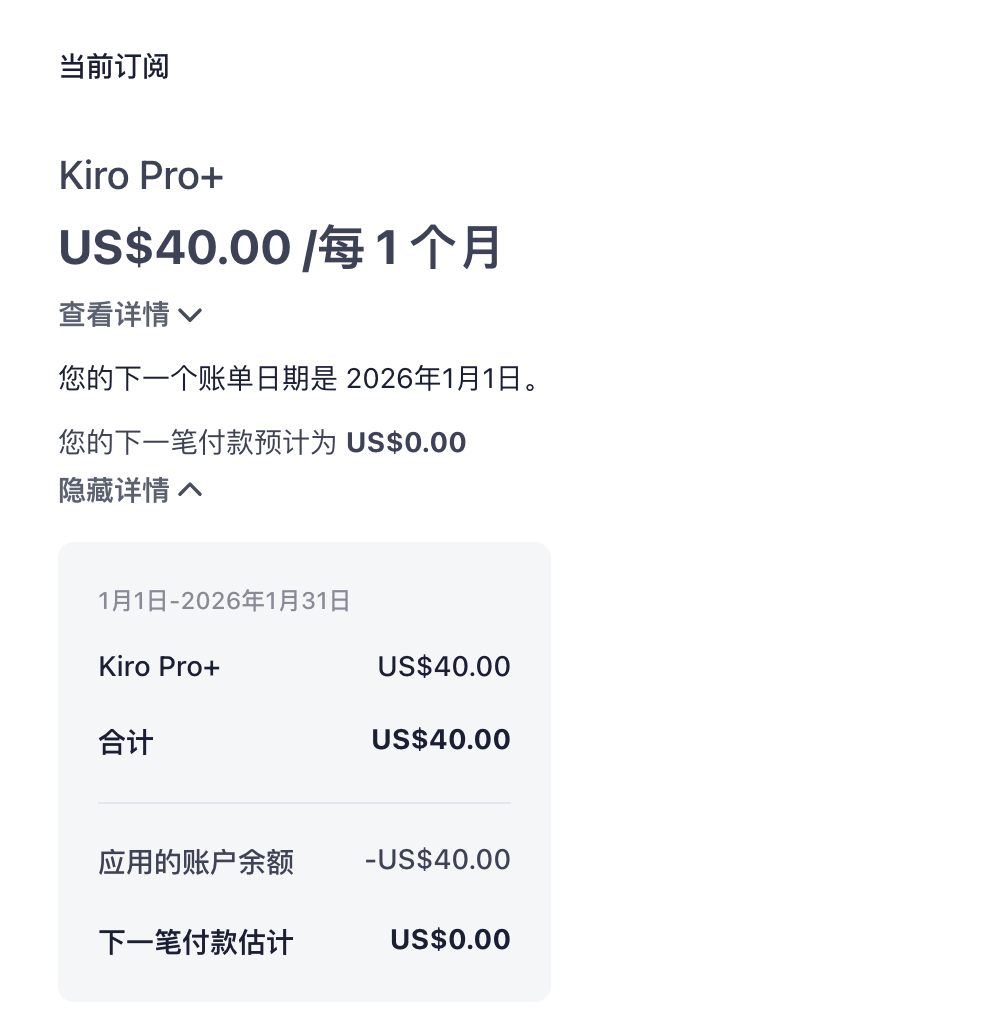Click the Kiro Pro+ plan title
The image size is (986, 1032).
[141, 176]
